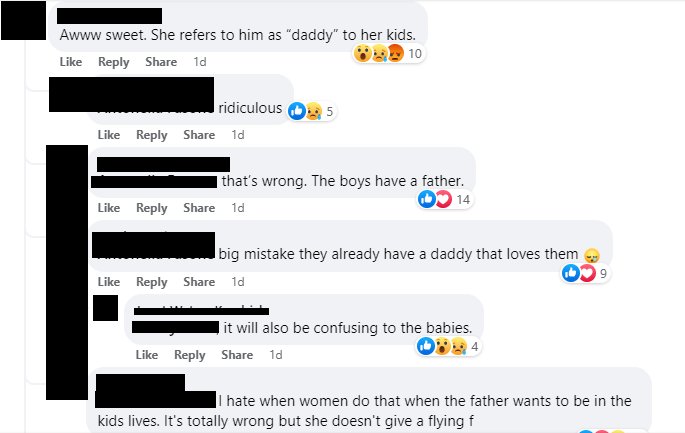
Task: Click the thumbs-up reaction on "boys have a father" comment
Action: [x=428, y=200]
